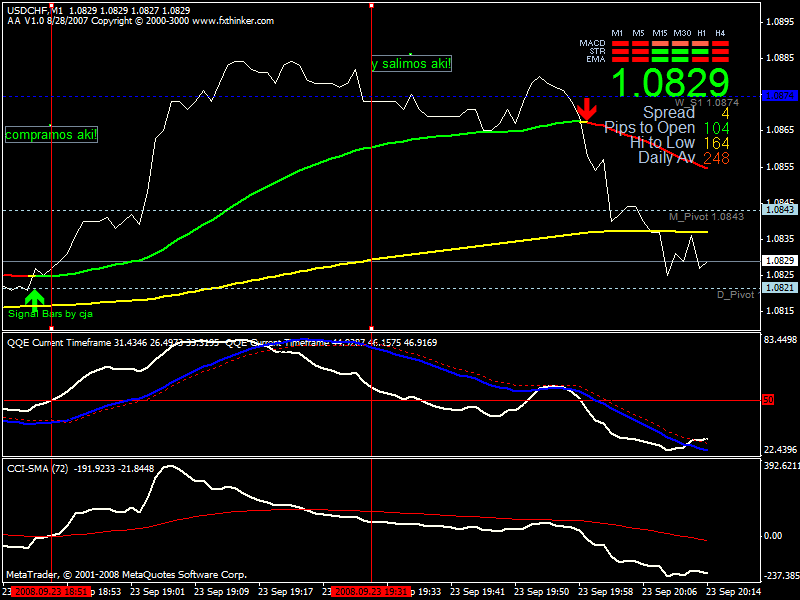Click the 392.6211 CCI scale value
This screenshot has width=800, height=600.
click(x=781, y=466)
